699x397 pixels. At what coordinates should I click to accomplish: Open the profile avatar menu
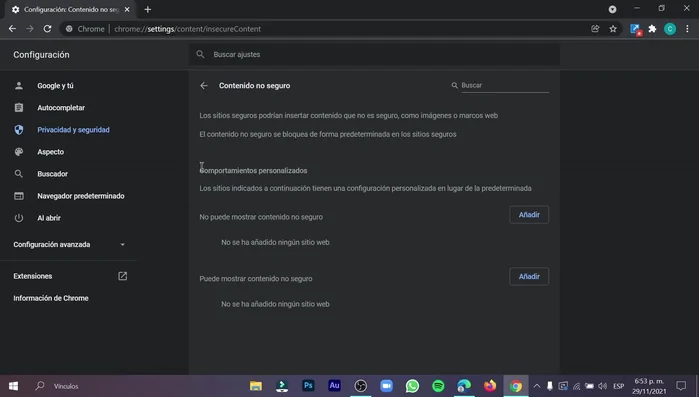tap(670, 29)
